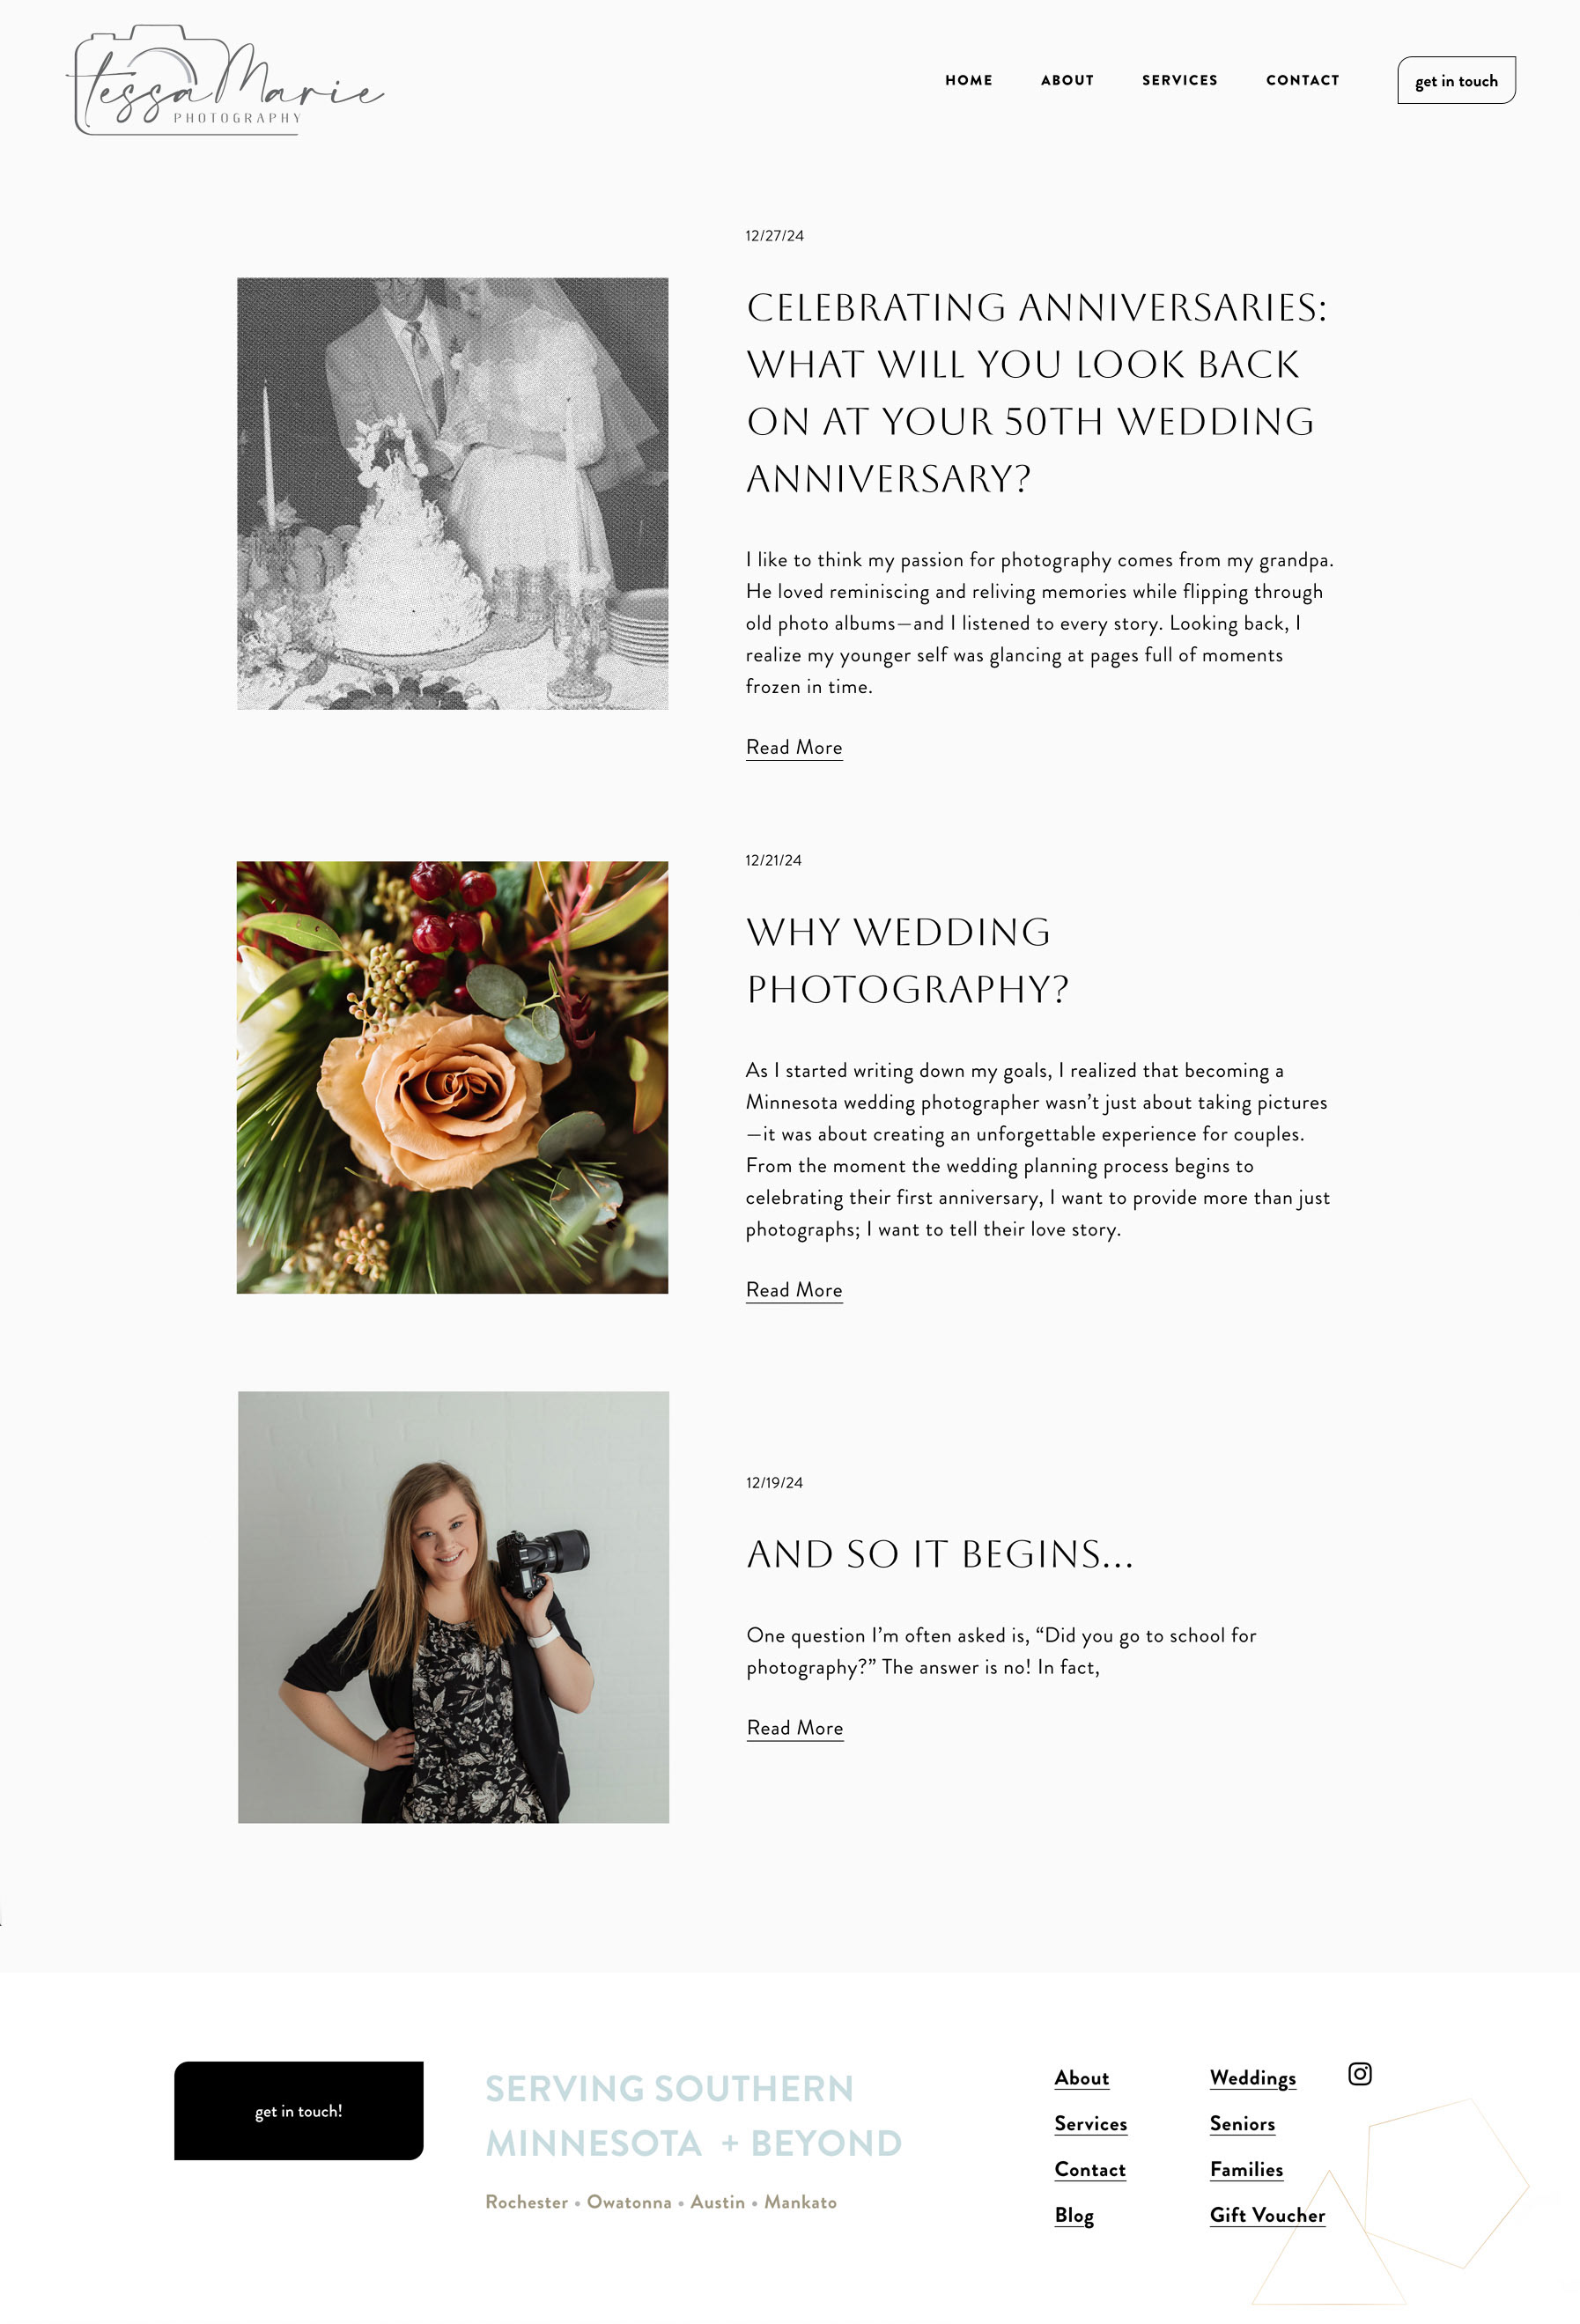Read more of the anniversaries post

tap(794, 748)
